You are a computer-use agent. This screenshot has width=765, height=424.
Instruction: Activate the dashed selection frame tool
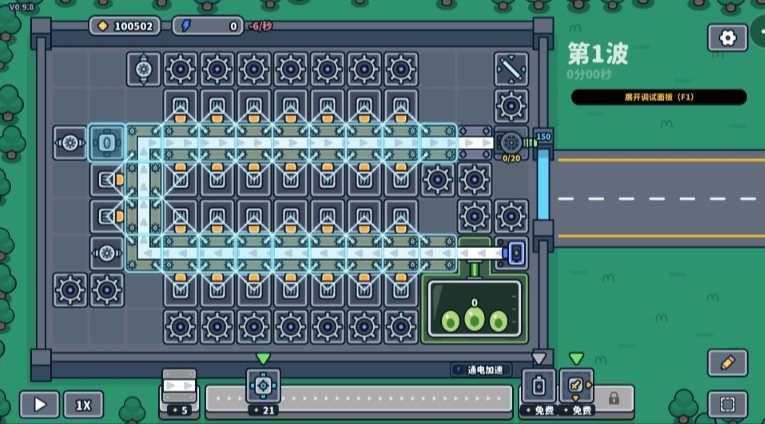point(727,404)
